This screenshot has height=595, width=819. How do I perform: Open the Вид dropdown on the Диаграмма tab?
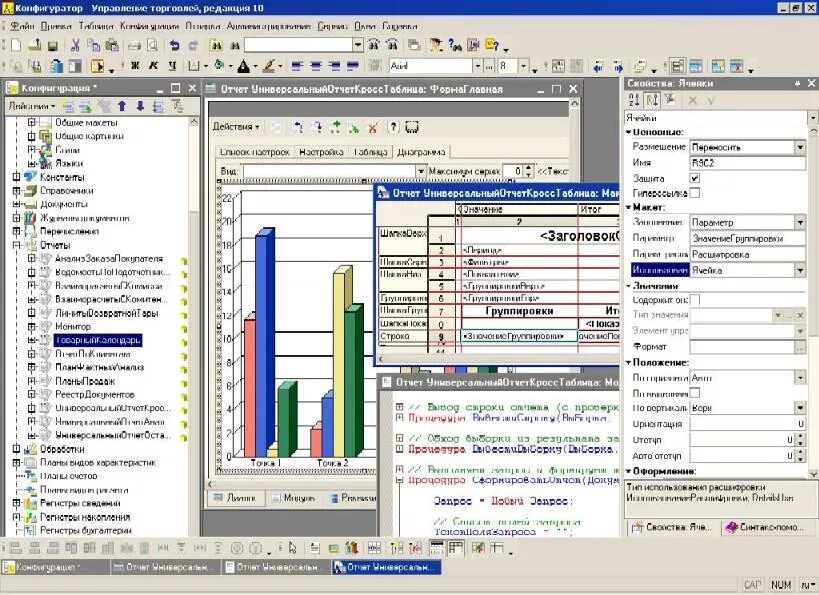(x=420, y=171)
